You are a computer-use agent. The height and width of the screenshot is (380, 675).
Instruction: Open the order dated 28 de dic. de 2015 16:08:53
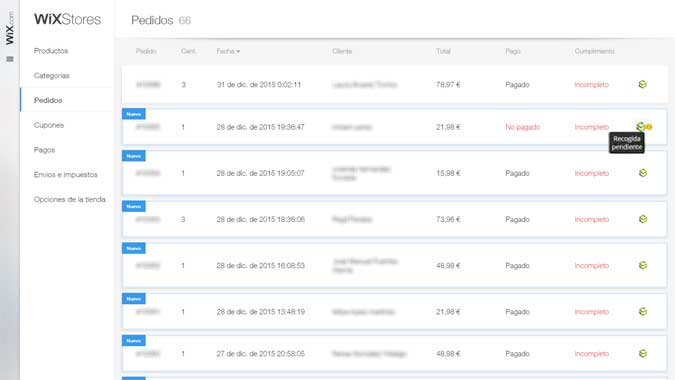[394, 265]
